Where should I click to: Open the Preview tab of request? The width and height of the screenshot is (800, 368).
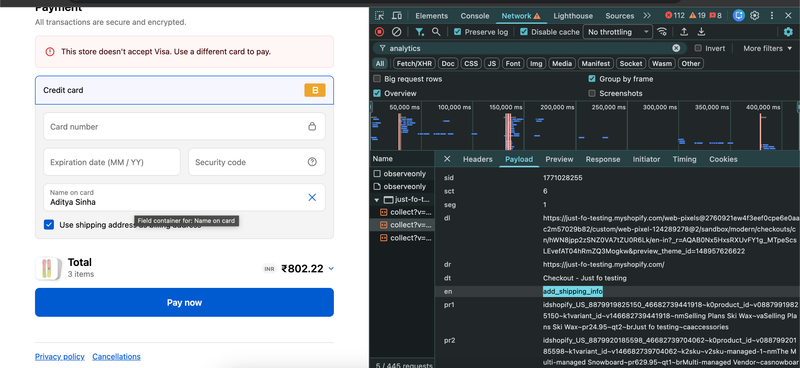559,159
